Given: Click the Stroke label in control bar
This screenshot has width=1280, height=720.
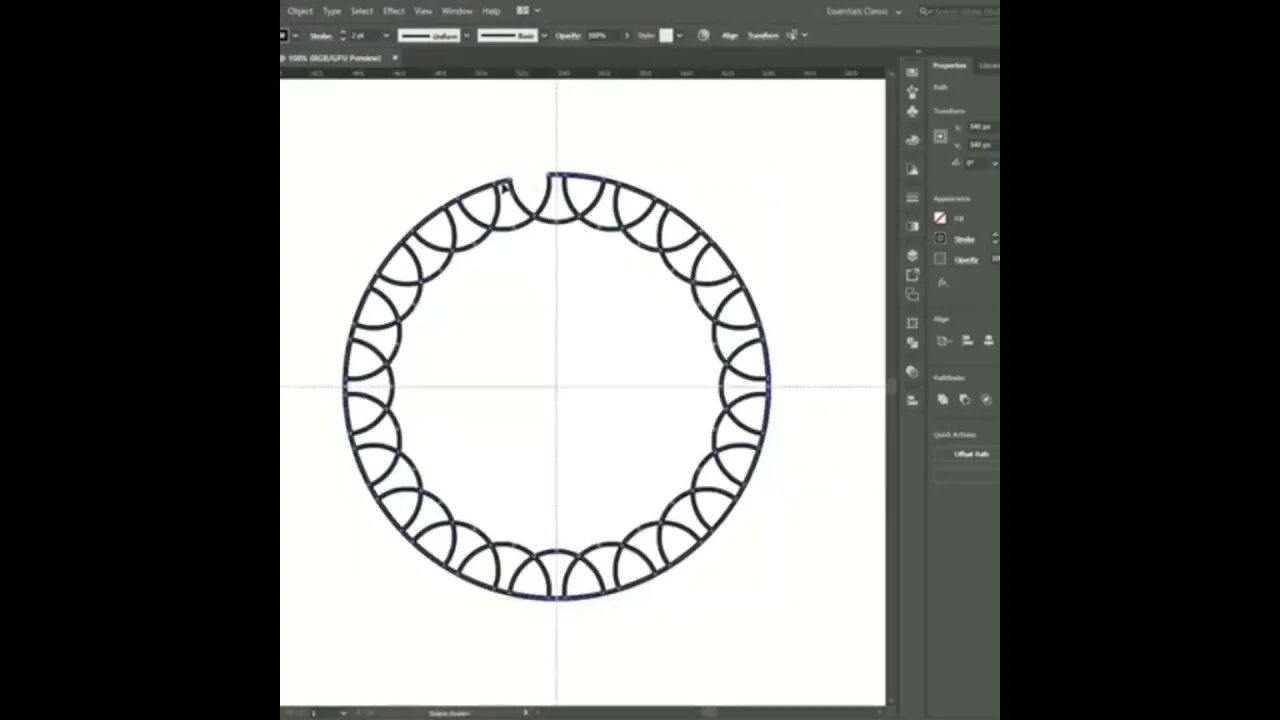Looking at the screenshot, I should pos(320,36).
